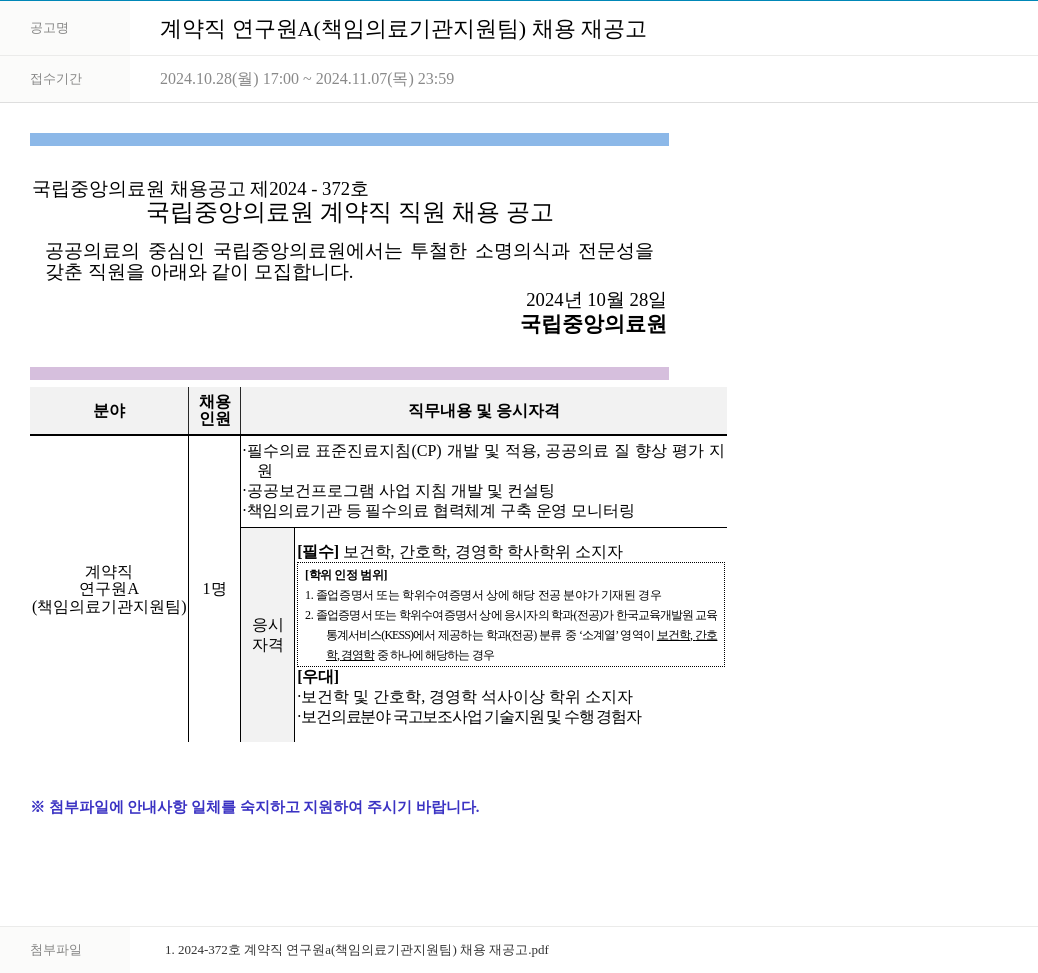The height and width of the screenshot is (973, 1038).
Task: Click the '공고명' label
Action: tap(50, 28)
